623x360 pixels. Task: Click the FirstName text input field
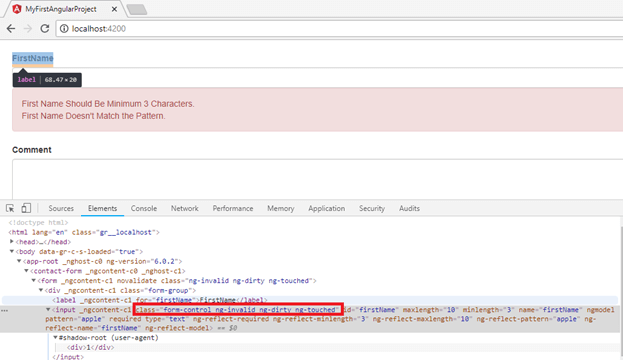(318, 77)
